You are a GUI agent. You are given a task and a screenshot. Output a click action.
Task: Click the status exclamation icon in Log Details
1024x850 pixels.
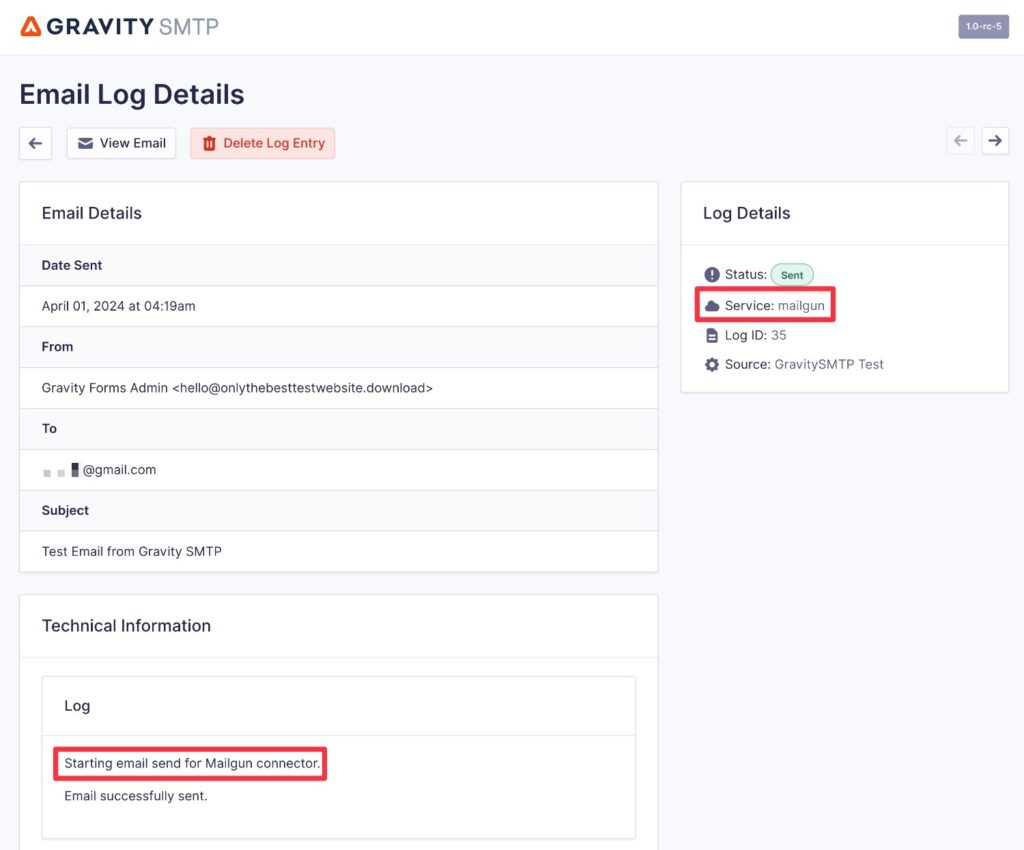(712, 274)
